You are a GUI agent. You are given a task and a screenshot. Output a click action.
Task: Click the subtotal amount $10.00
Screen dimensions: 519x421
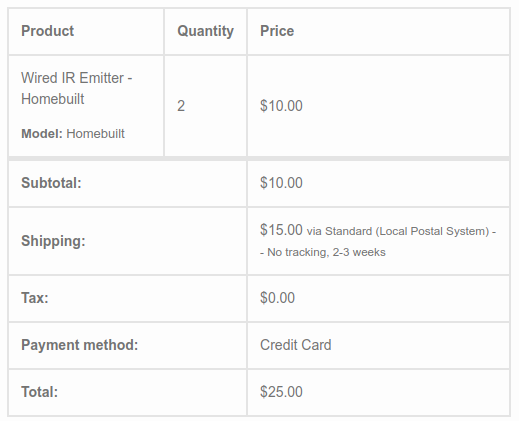coord(281,183)
